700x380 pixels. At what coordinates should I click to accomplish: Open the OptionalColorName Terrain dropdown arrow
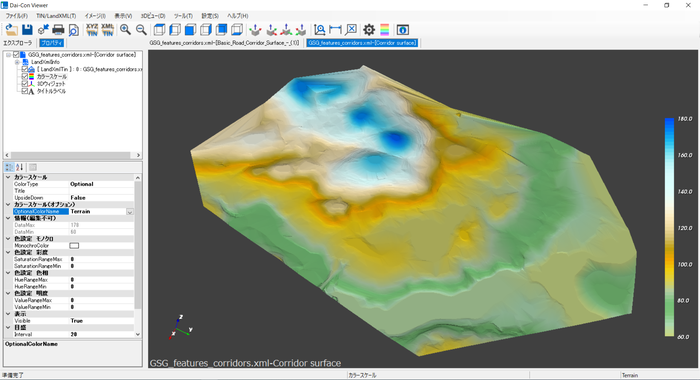point(130,212)
